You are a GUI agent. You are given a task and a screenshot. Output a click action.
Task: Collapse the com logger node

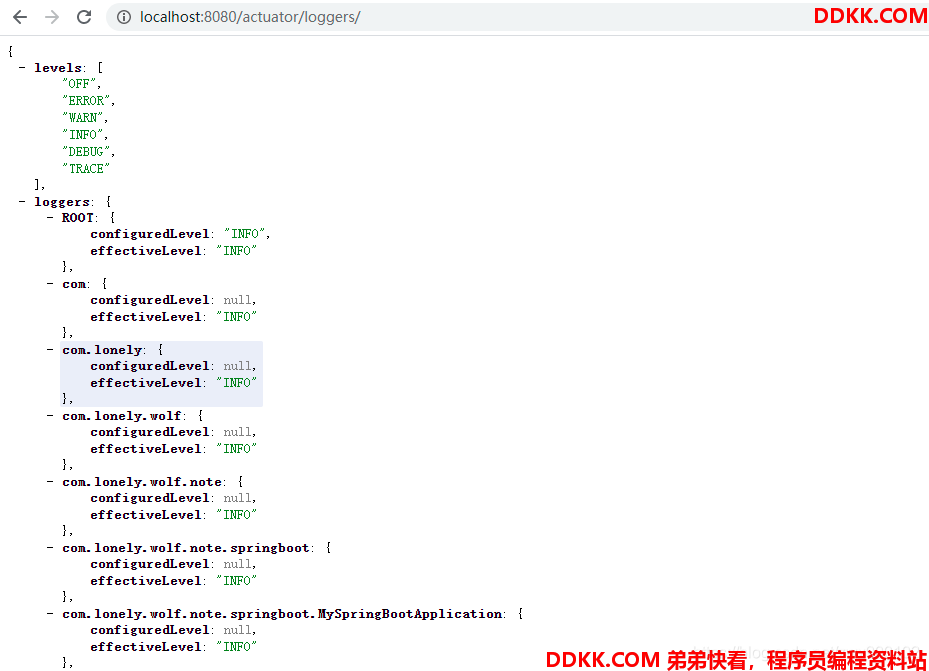coord(50,284)
